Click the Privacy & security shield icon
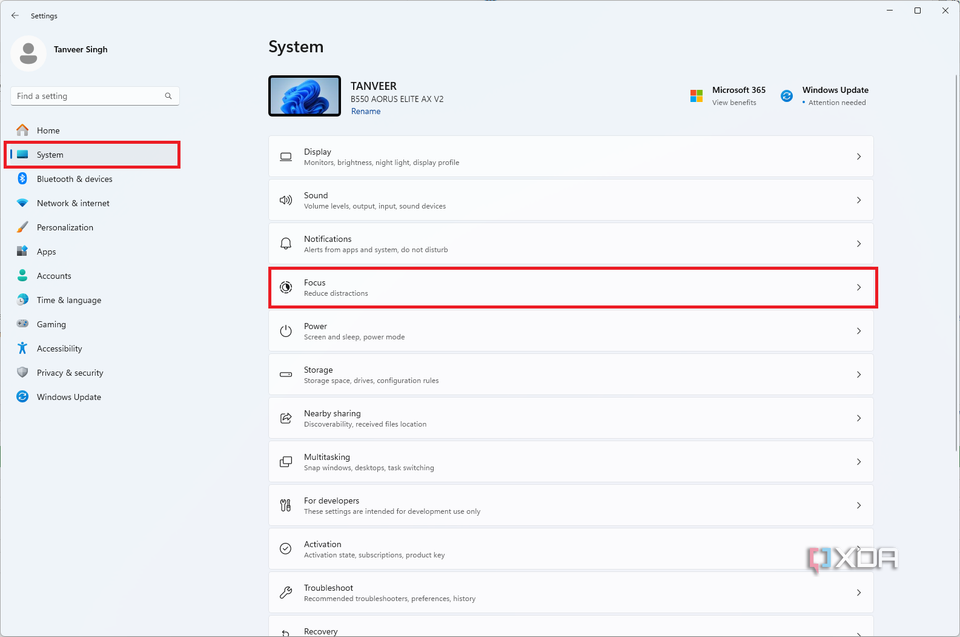This screenshot has width=960, height=637. click(22, 372)
